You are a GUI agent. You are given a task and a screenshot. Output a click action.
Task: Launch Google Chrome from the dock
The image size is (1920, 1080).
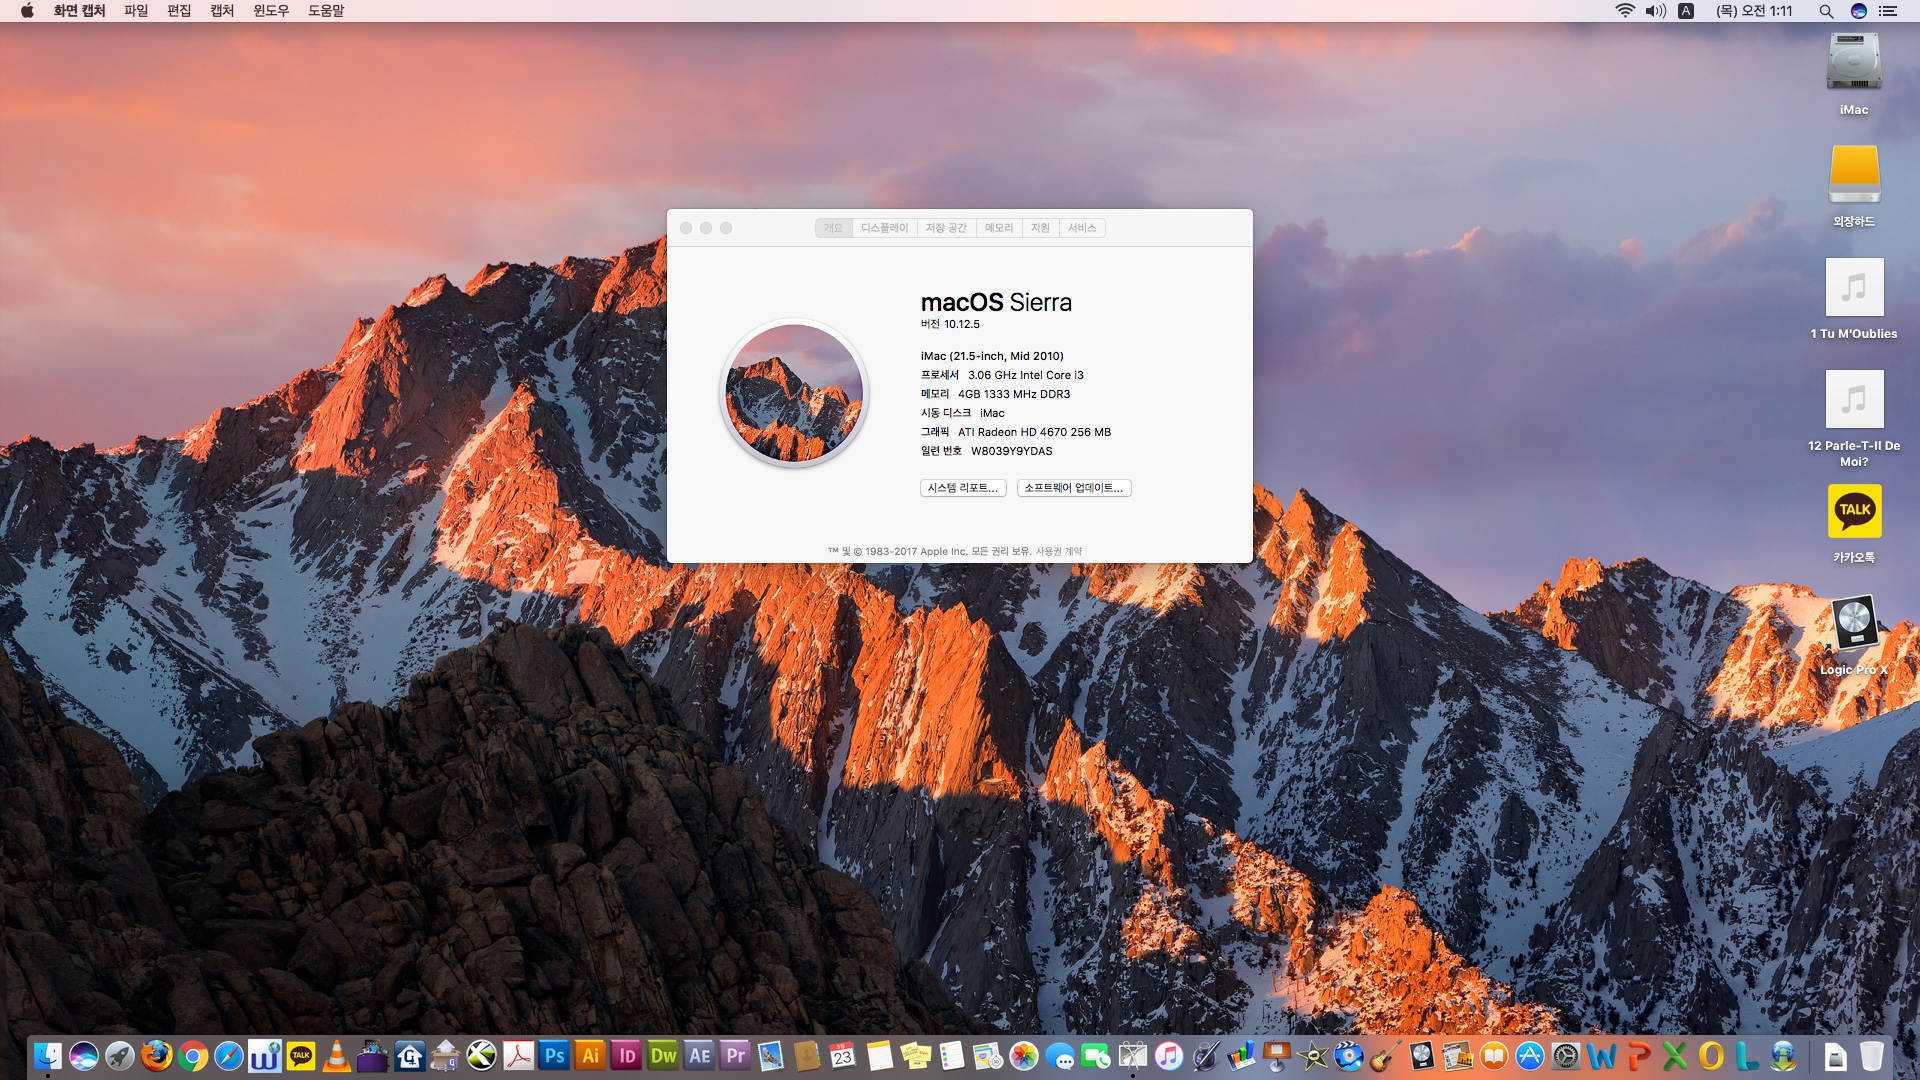tap(193, 1056)
